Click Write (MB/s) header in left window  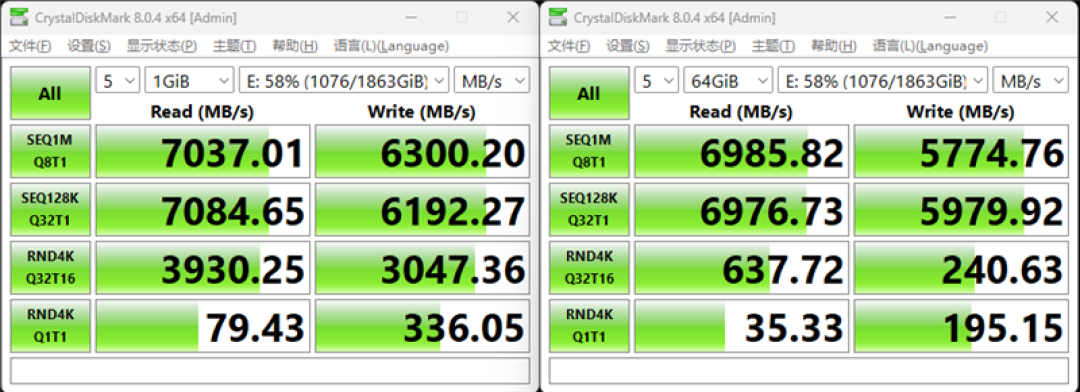click(x=422, y=111)
